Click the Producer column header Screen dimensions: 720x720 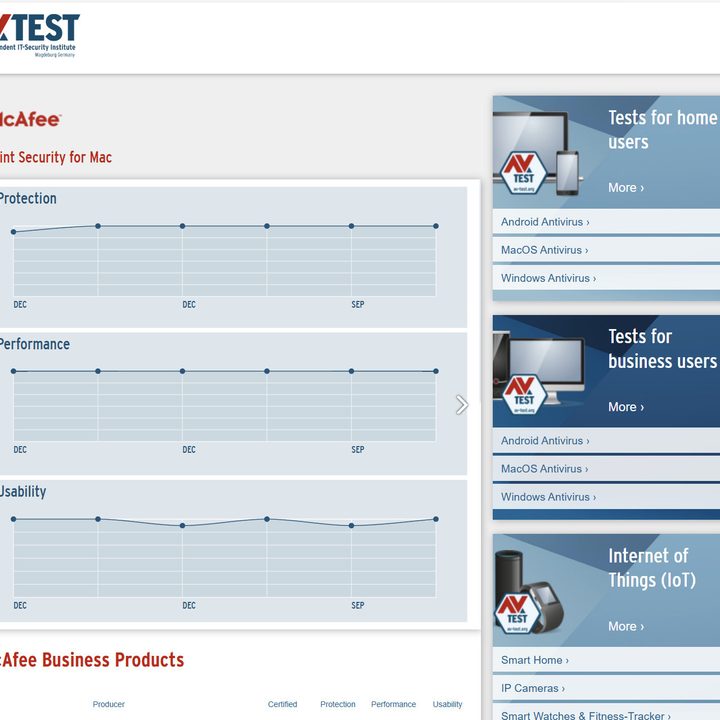109,704
